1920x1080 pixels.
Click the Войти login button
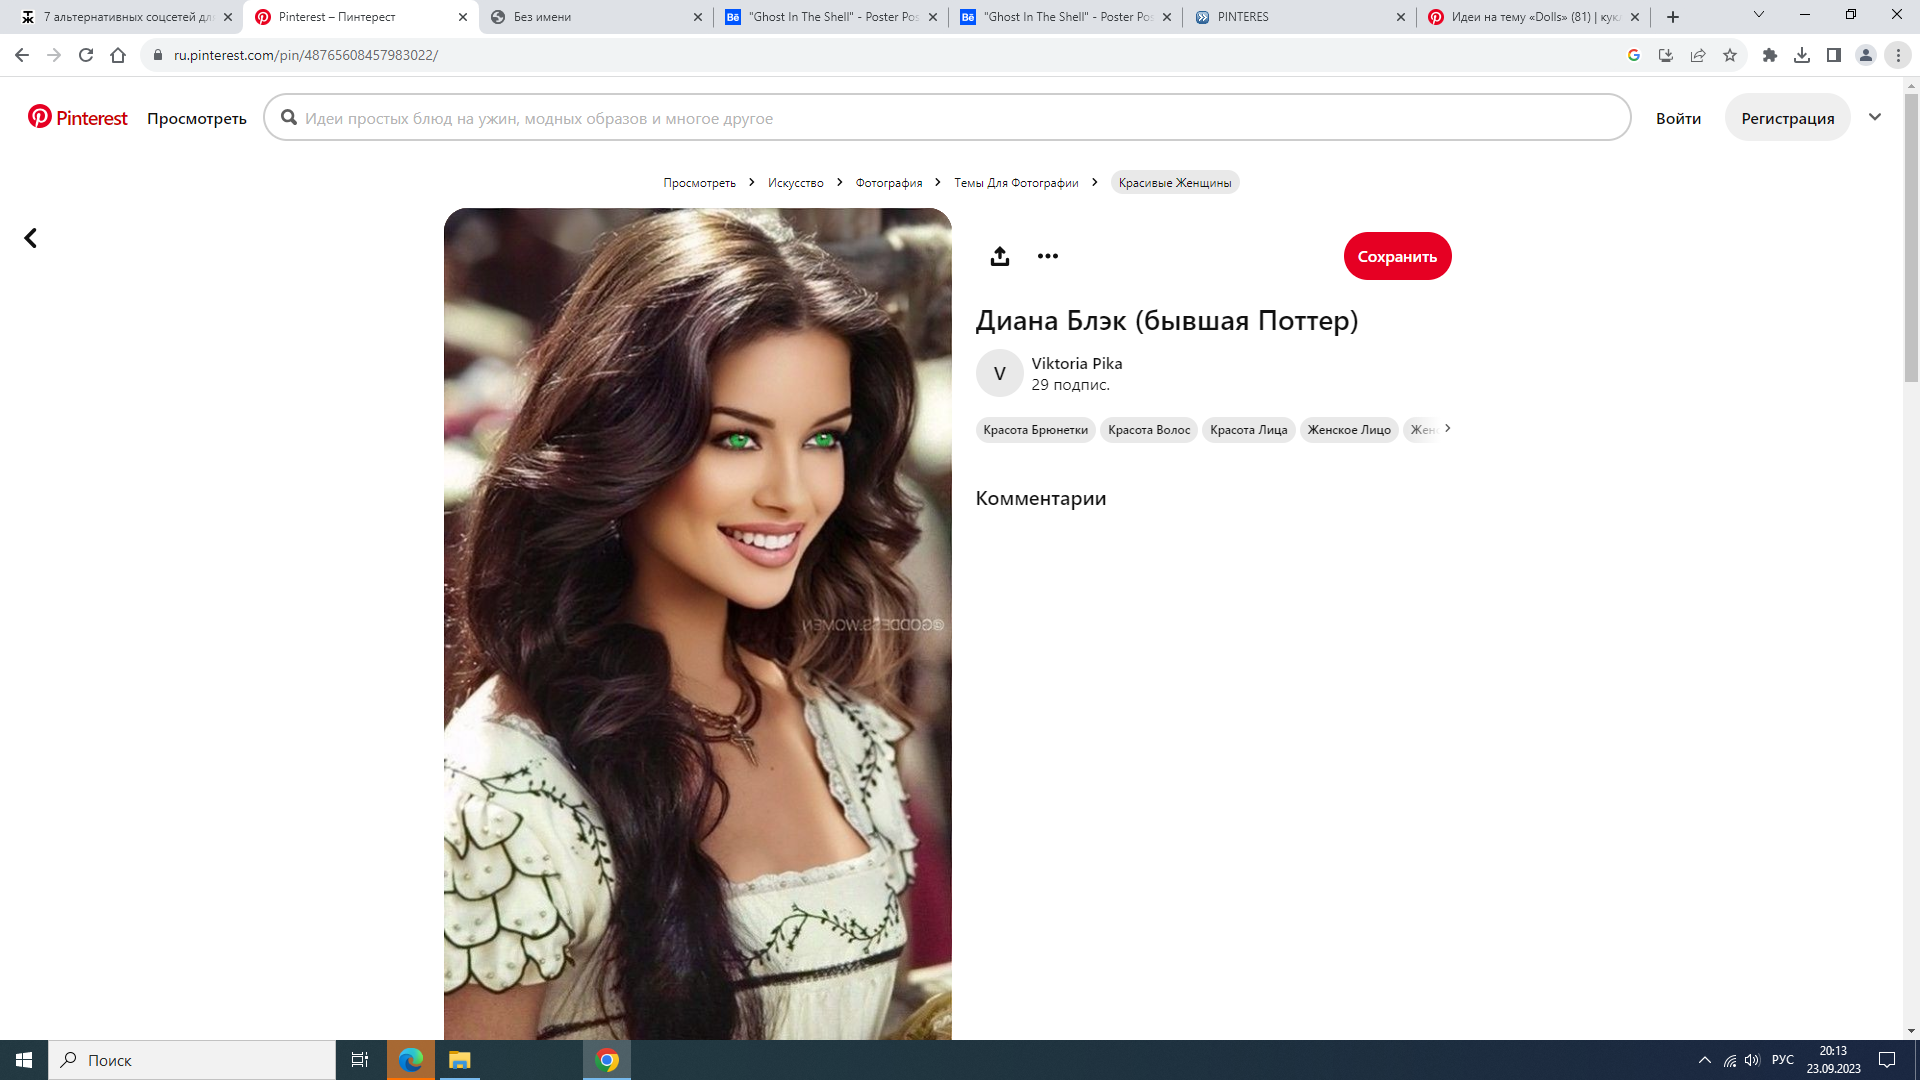coord(1678,118)
